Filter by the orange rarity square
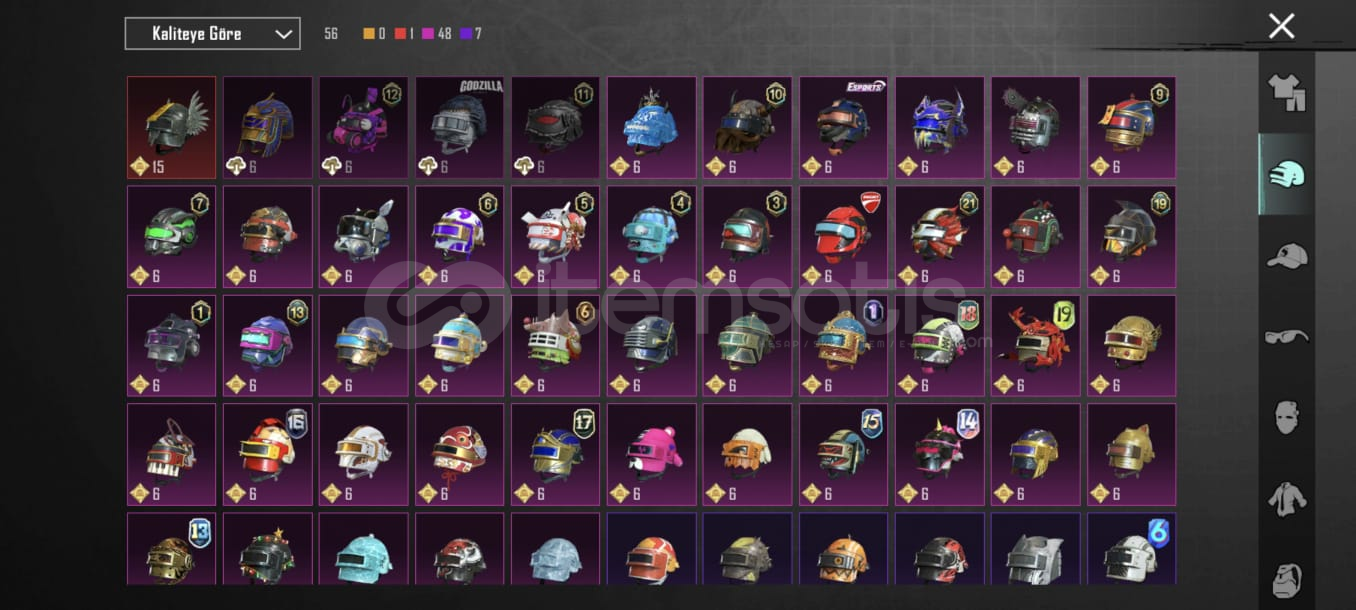The image size is (1356, 610). pos(369,34)
